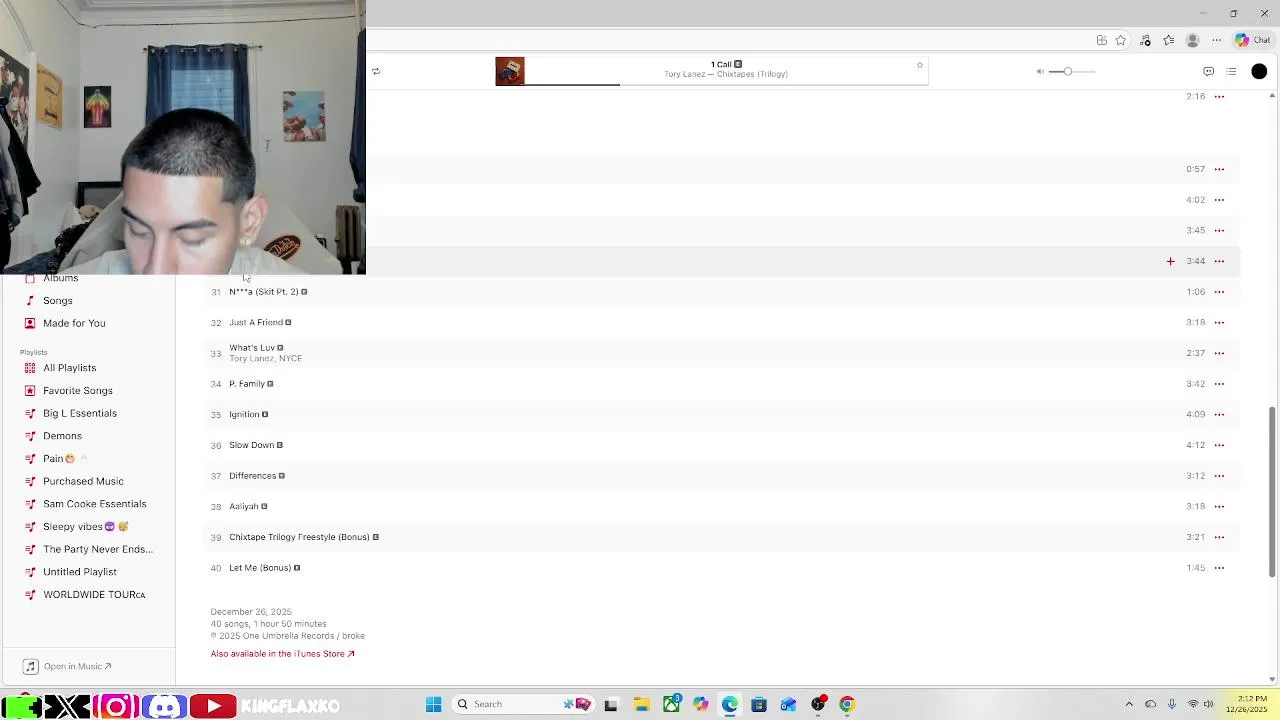
Task: Add the 3:44 track with plus icon
Action: [x=1170, y=261]
